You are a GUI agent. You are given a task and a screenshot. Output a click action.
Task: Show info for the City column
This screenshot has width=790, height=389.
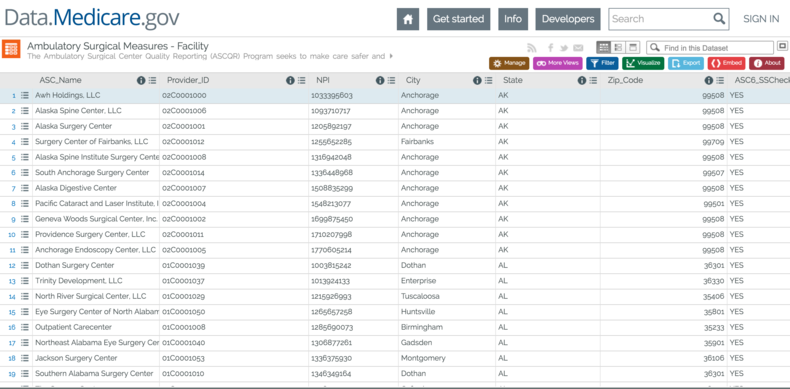coord(477,80)
